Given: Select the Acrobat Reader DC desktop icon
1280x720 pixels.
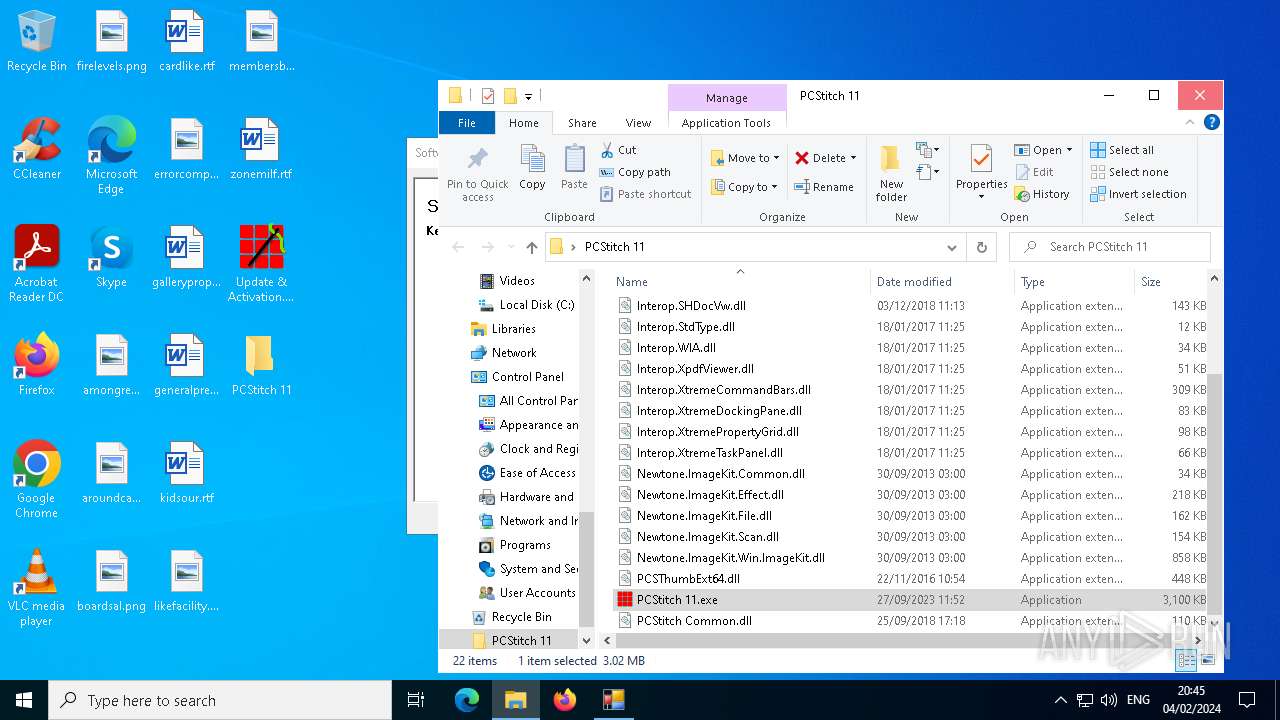Looking at the screenshot, I should point(37,264).
